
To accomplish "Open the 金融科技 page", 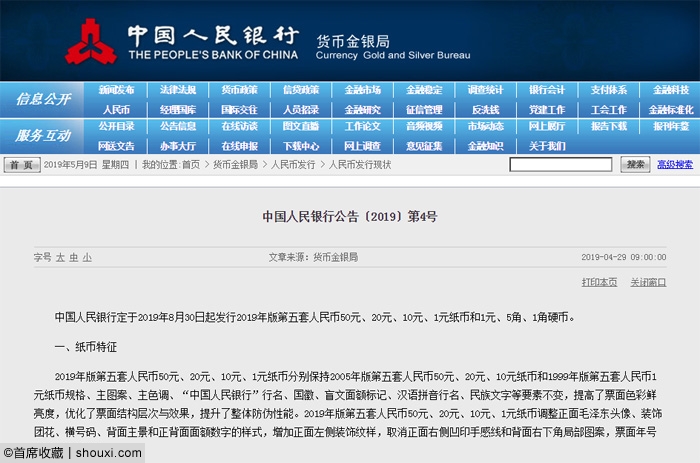I will click(671, 90).
